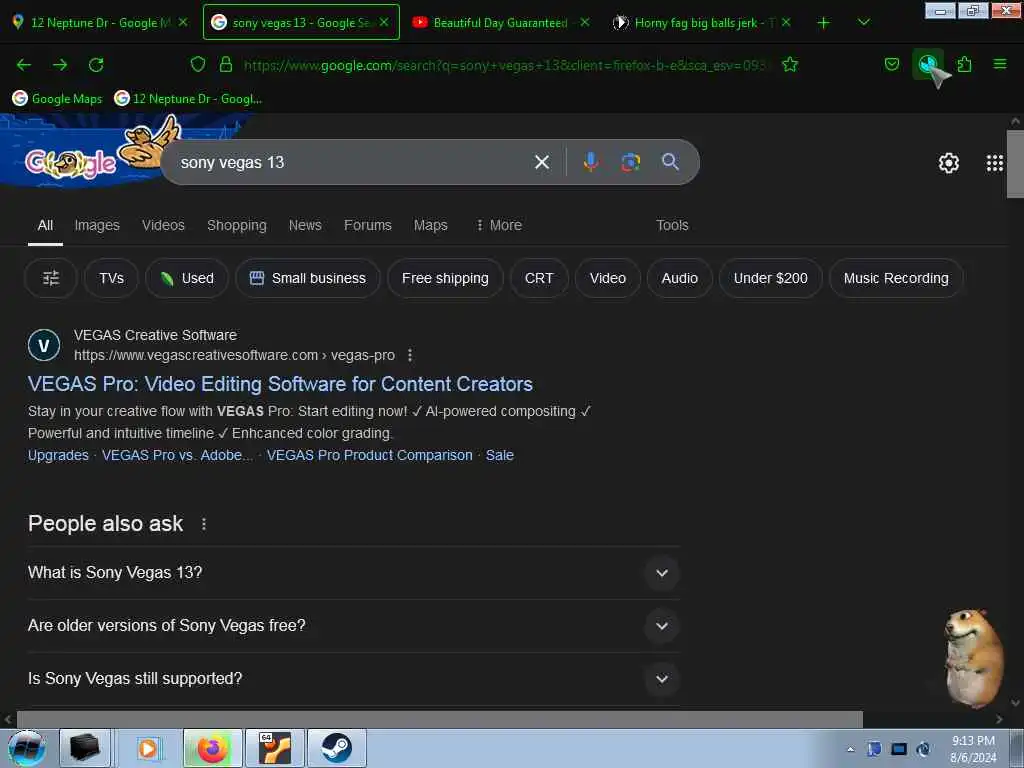
Task: Submit search with magnifying glass icon
Action: 670,162
